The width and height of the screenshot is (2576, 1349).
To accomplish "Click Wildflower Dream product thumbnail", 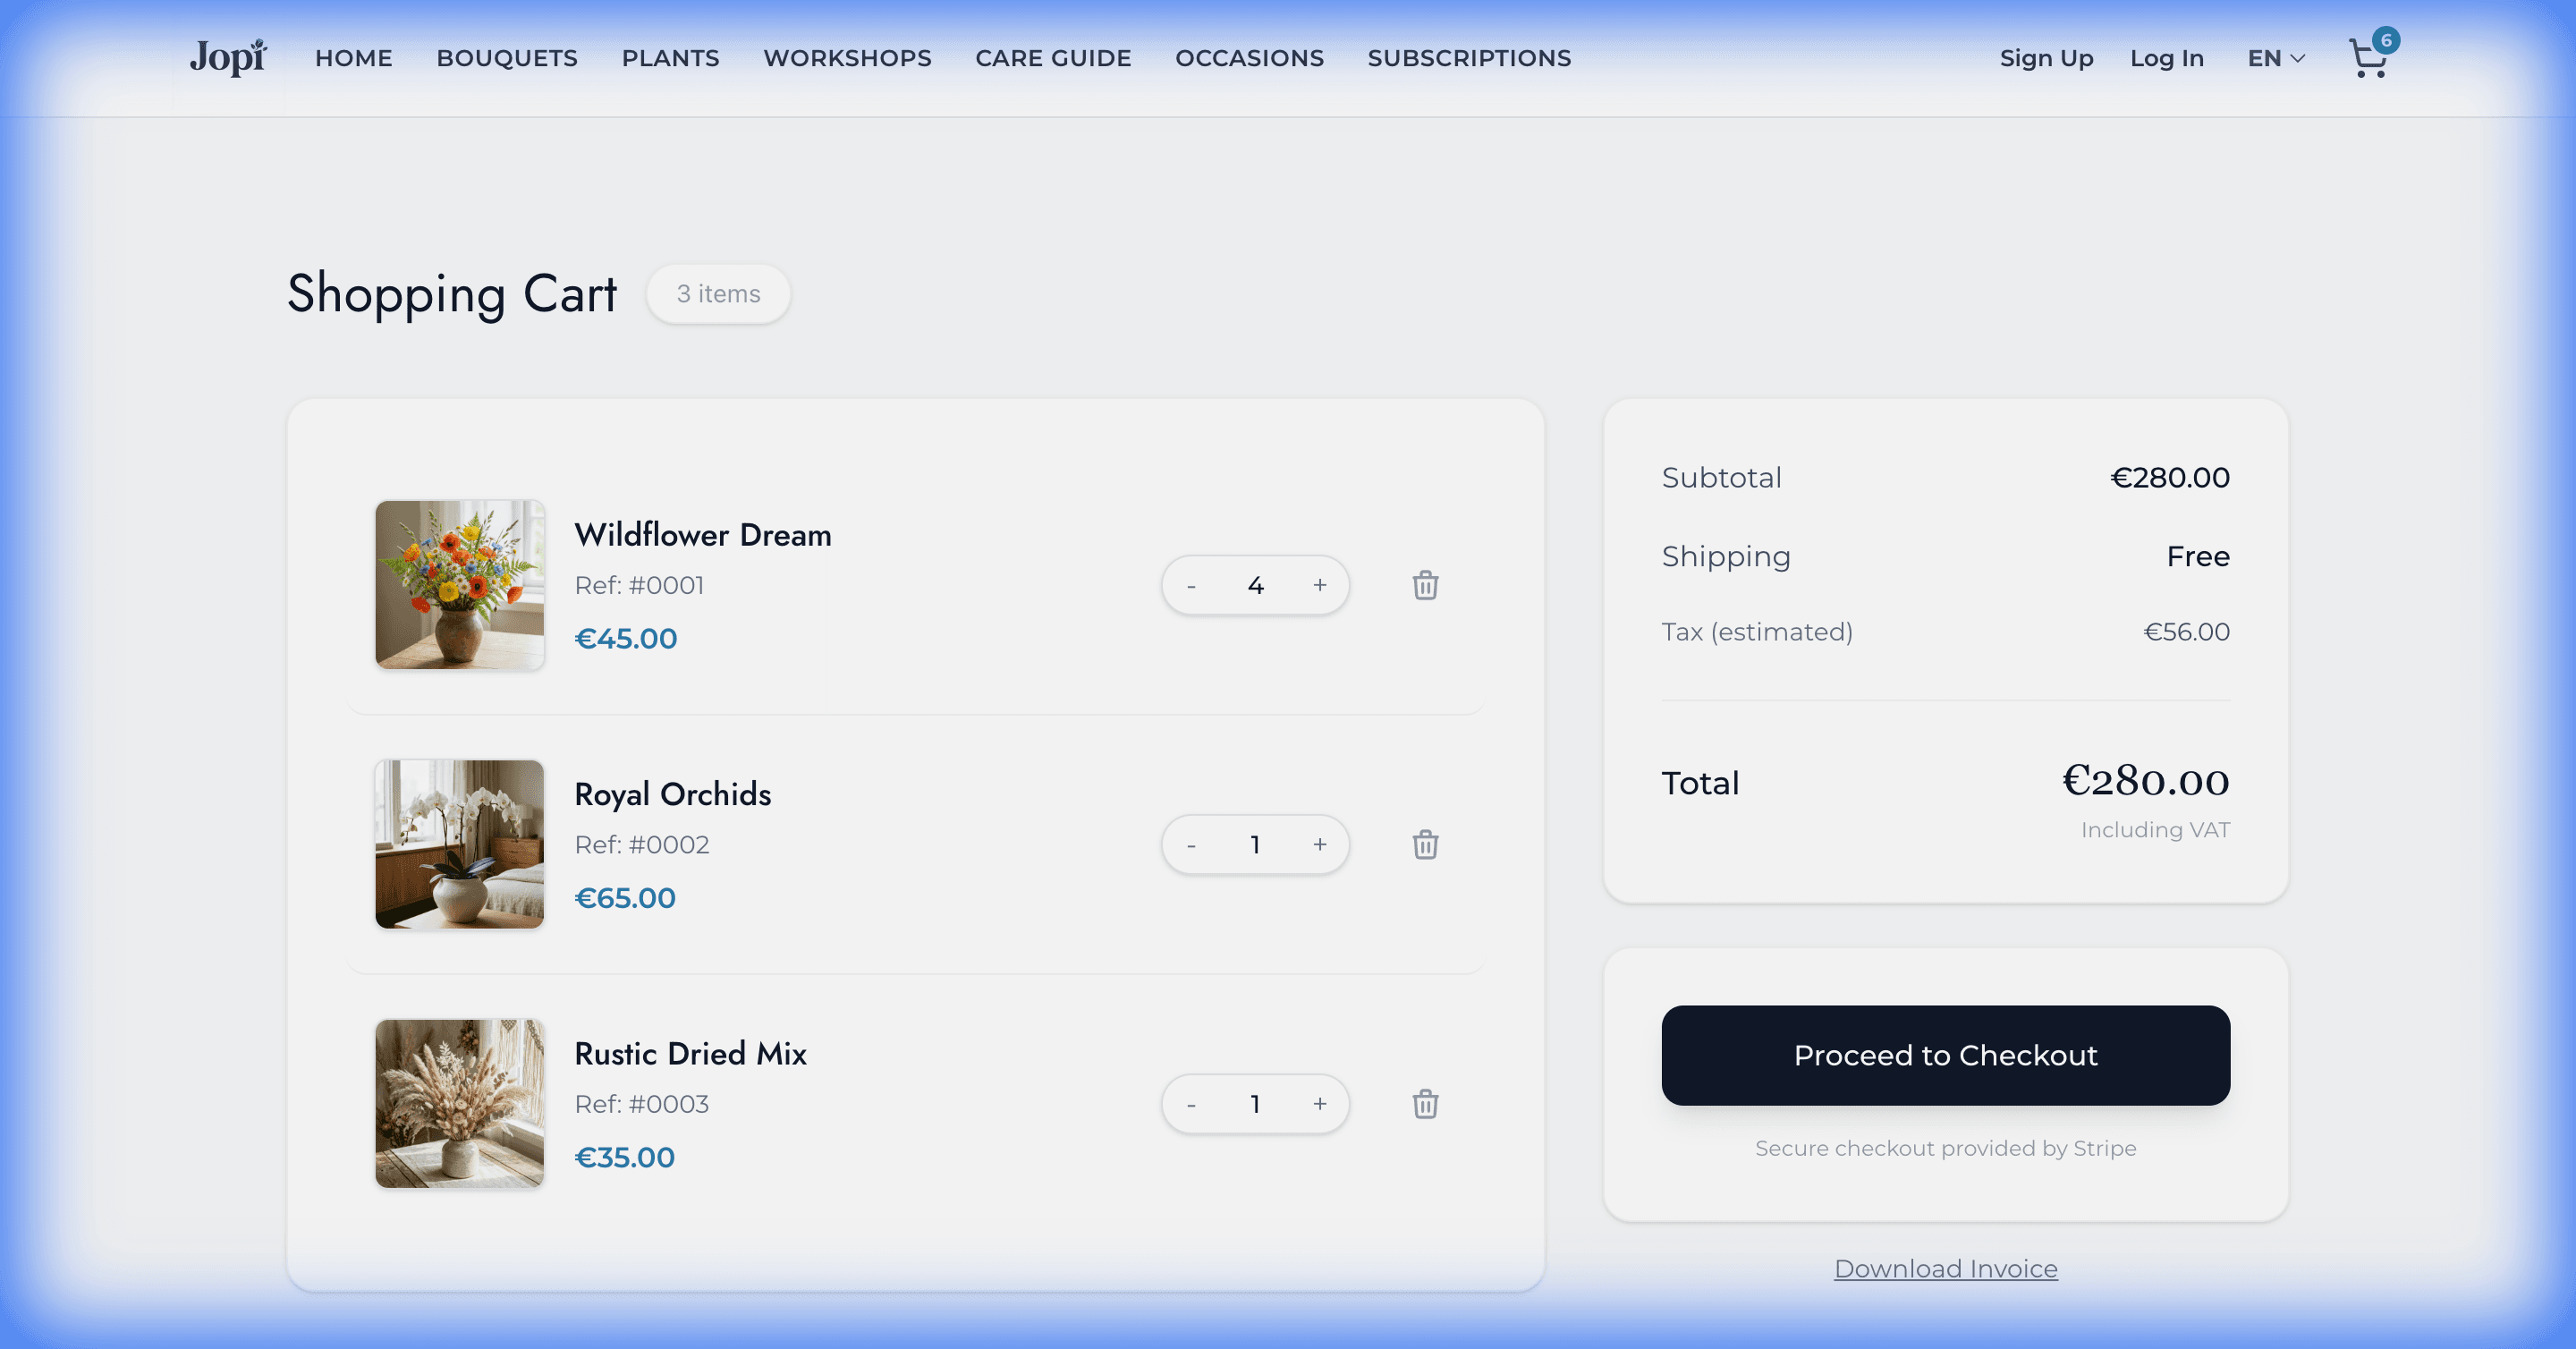I will pos(460,585).
